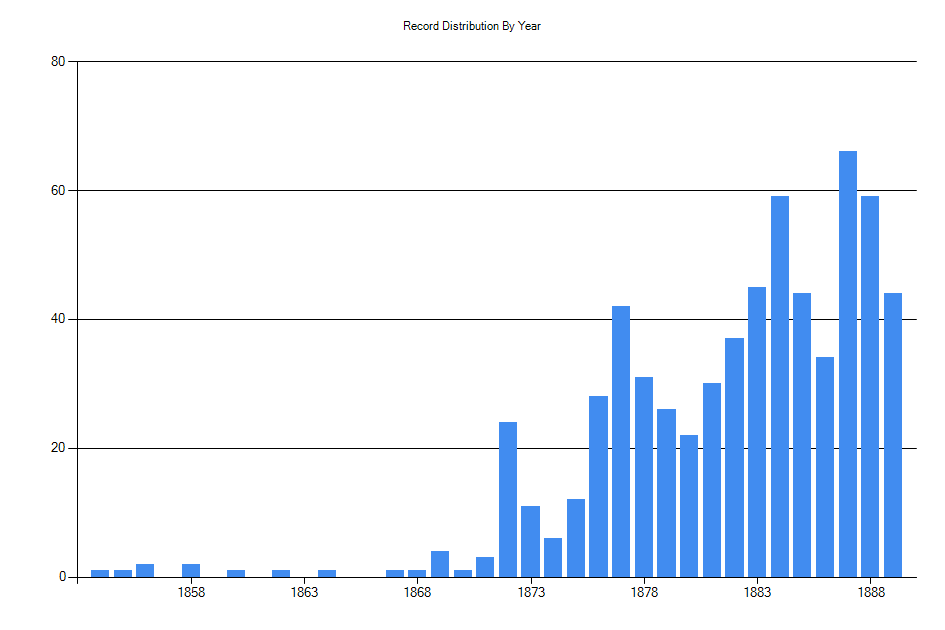Click the bar above the 1883 label
The height and width of the screenshot is (630, 945).
click(x=757, y=432)
